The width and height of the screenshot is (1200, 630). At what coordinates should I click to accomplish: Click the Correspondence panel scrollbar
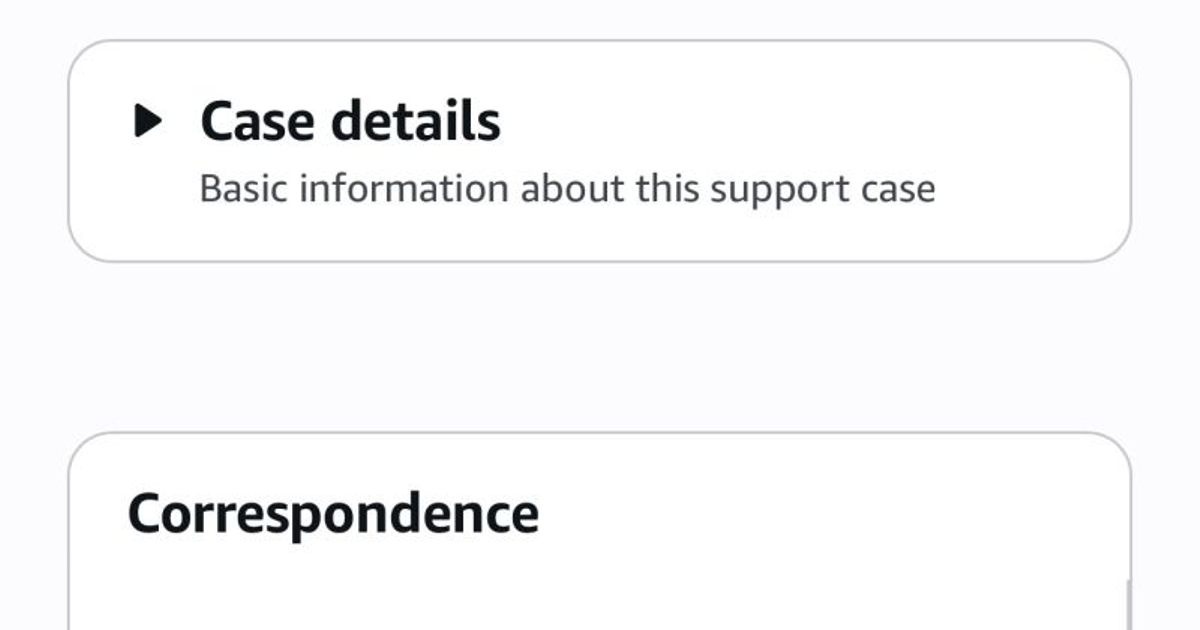[x=1127, y=606]
